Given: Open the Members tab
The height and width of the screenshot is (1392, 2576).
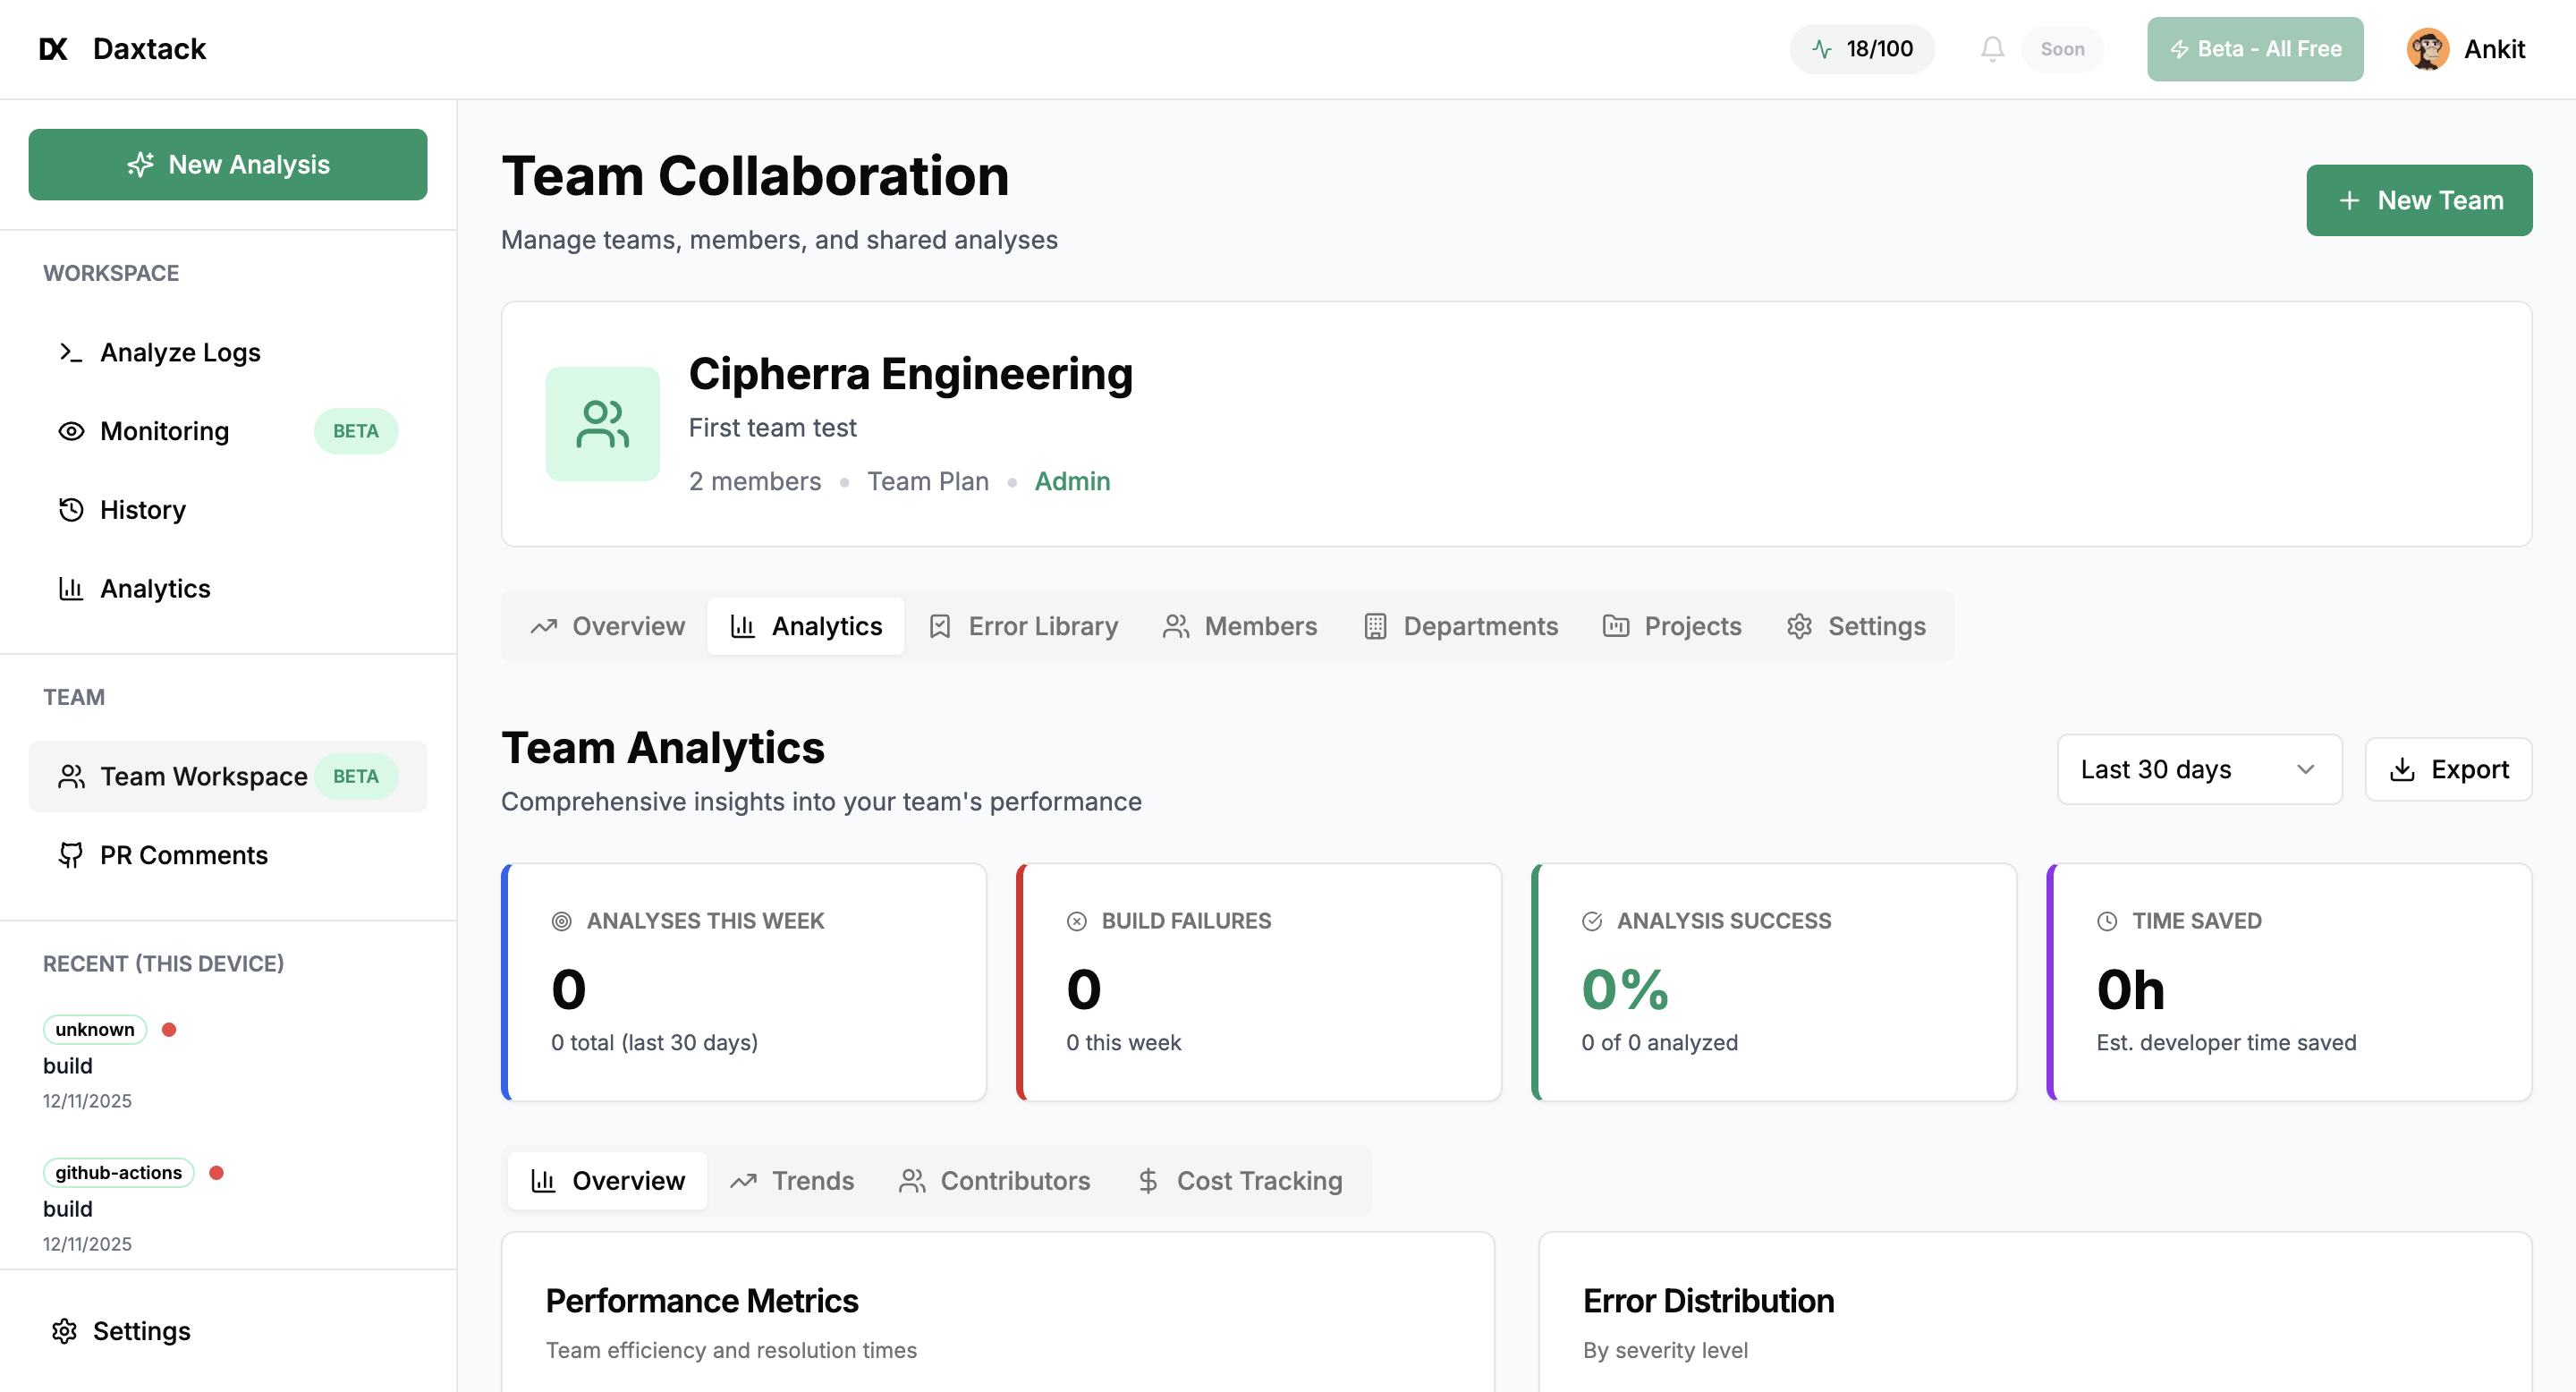Looking at the screenshot, I should (1240, 626).
